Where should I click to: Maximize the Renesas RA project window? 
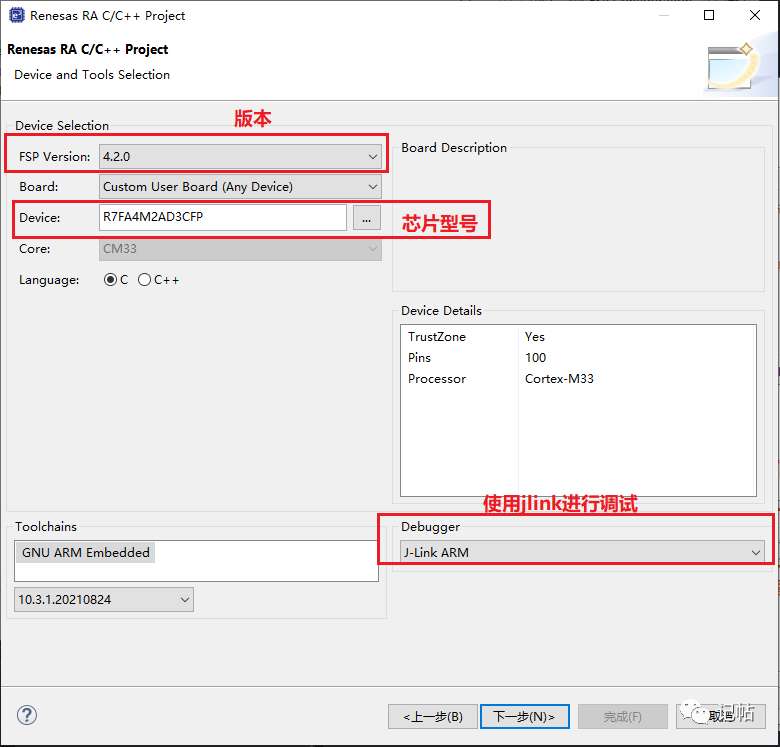[x=709, y=15]
